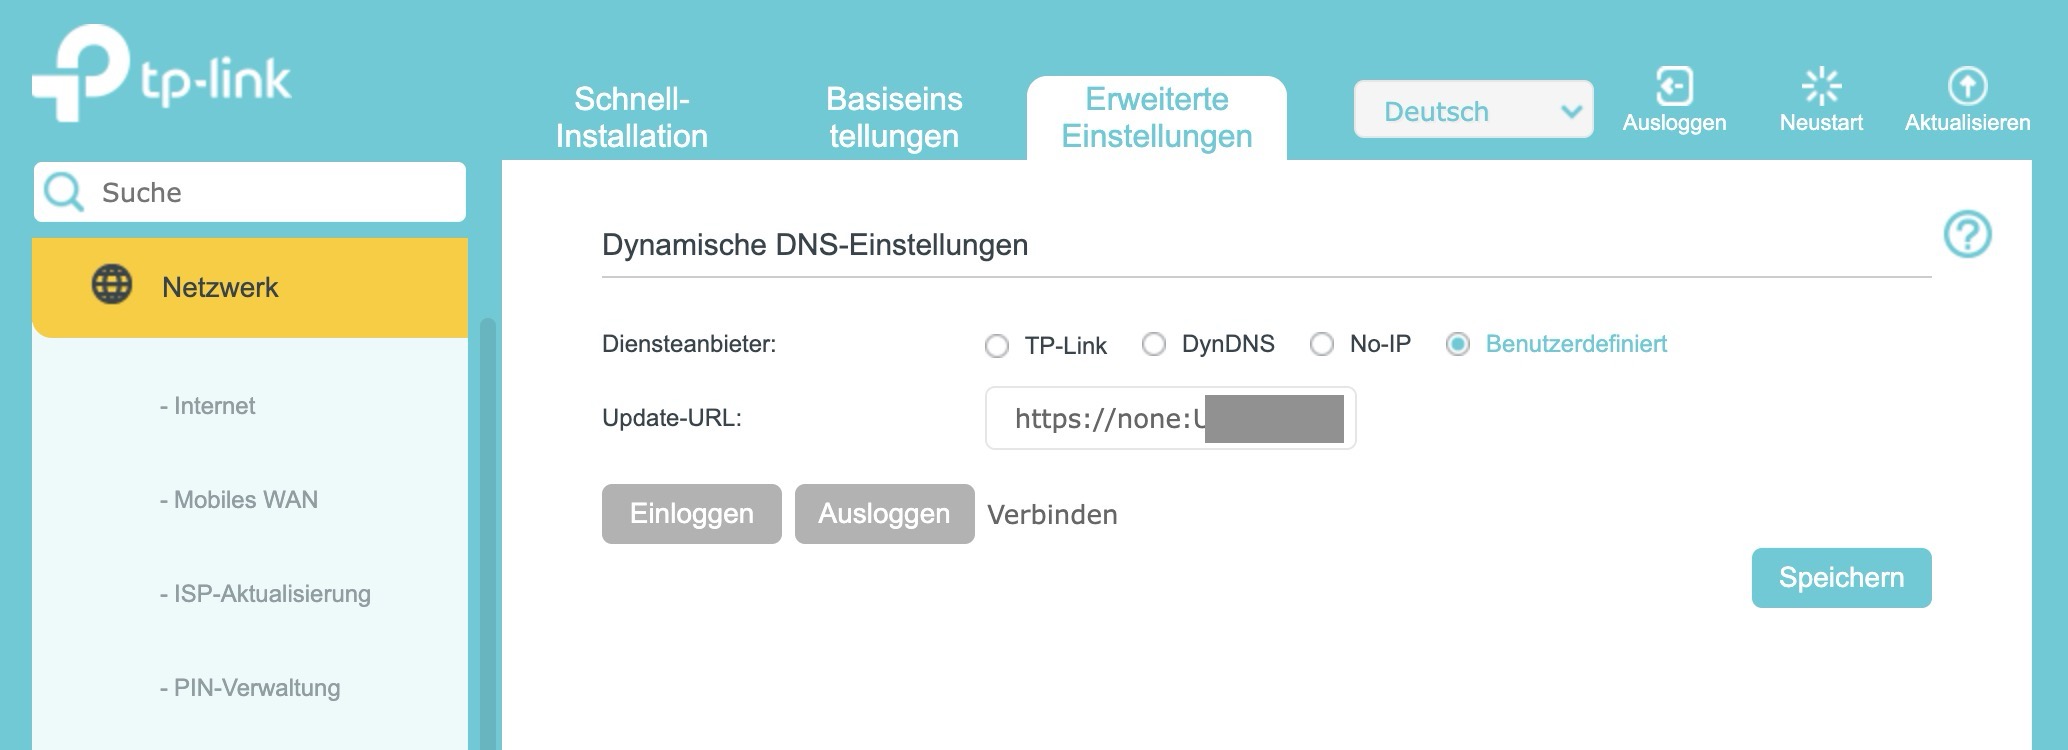Click the Einloggen button
The image size is (2068, 750).
691,514
